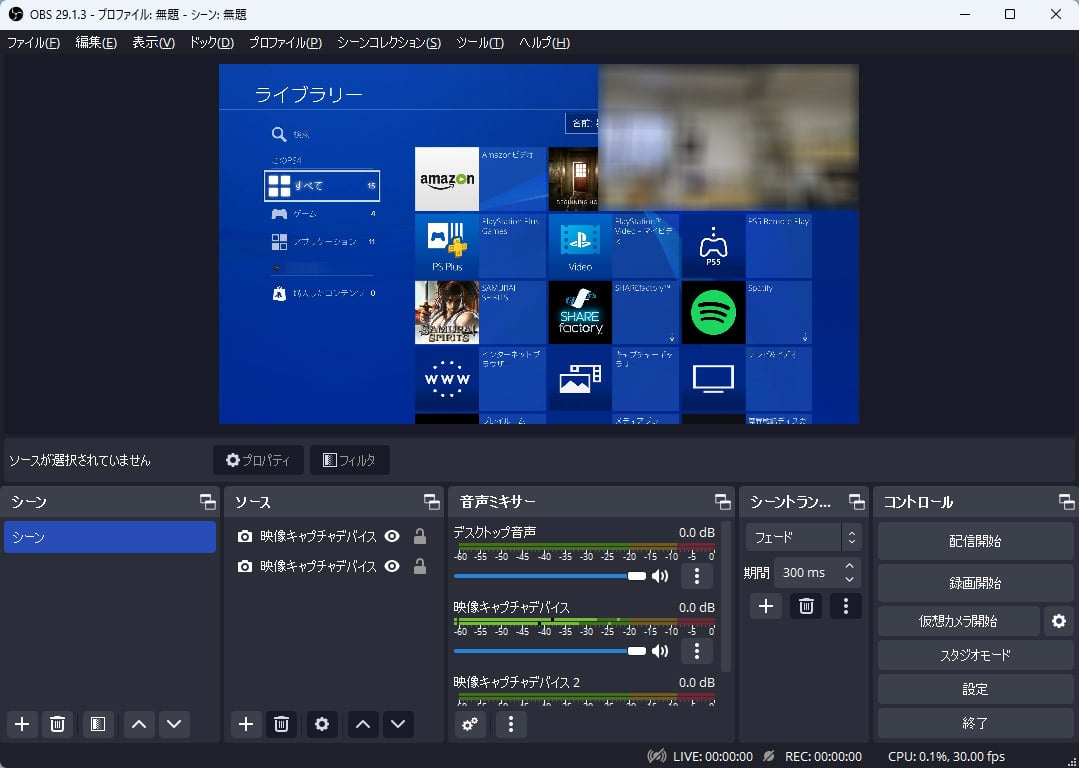
Task: Open options menu for 映像キャプチャデバイス audio
Action: point(696,650)
